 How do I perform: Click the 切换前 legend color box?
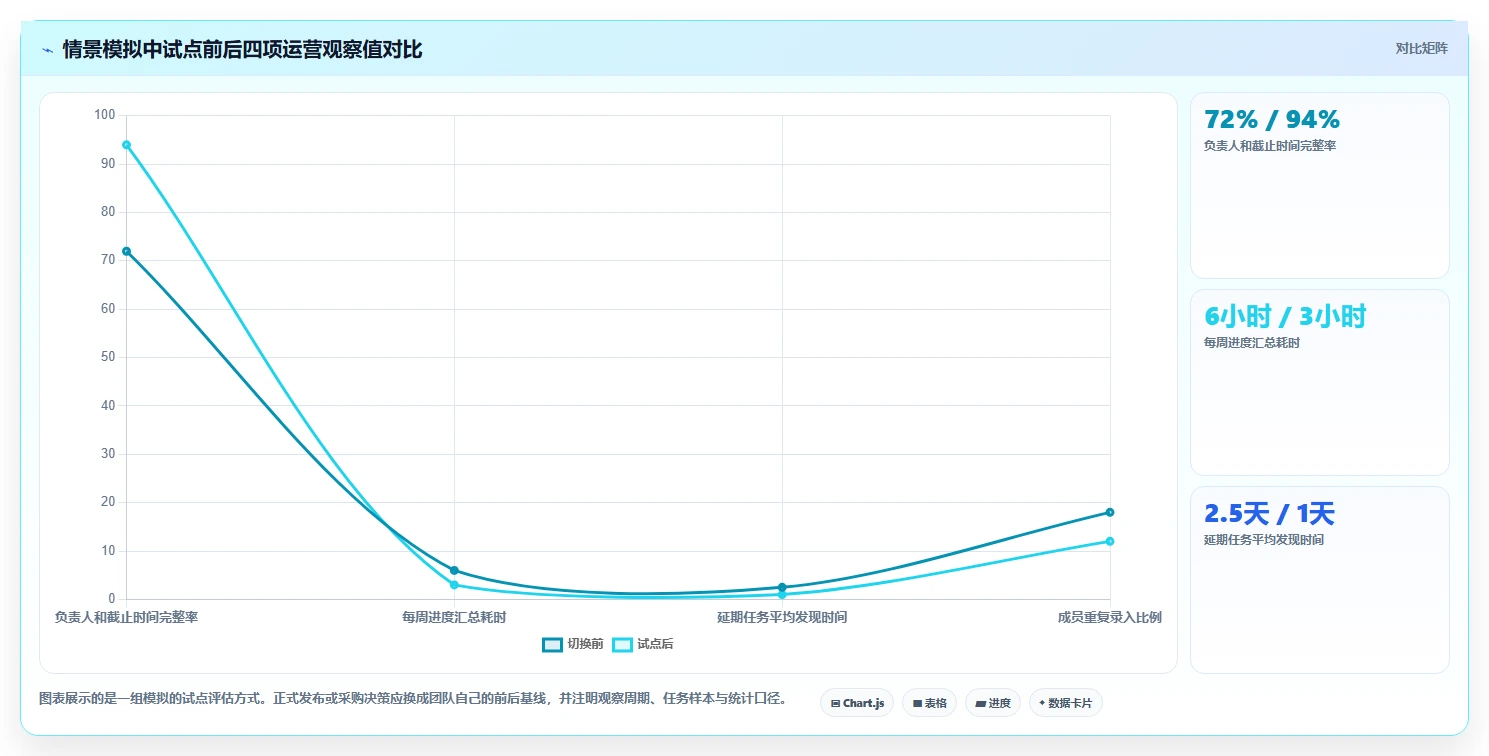[x=552, y=644]
